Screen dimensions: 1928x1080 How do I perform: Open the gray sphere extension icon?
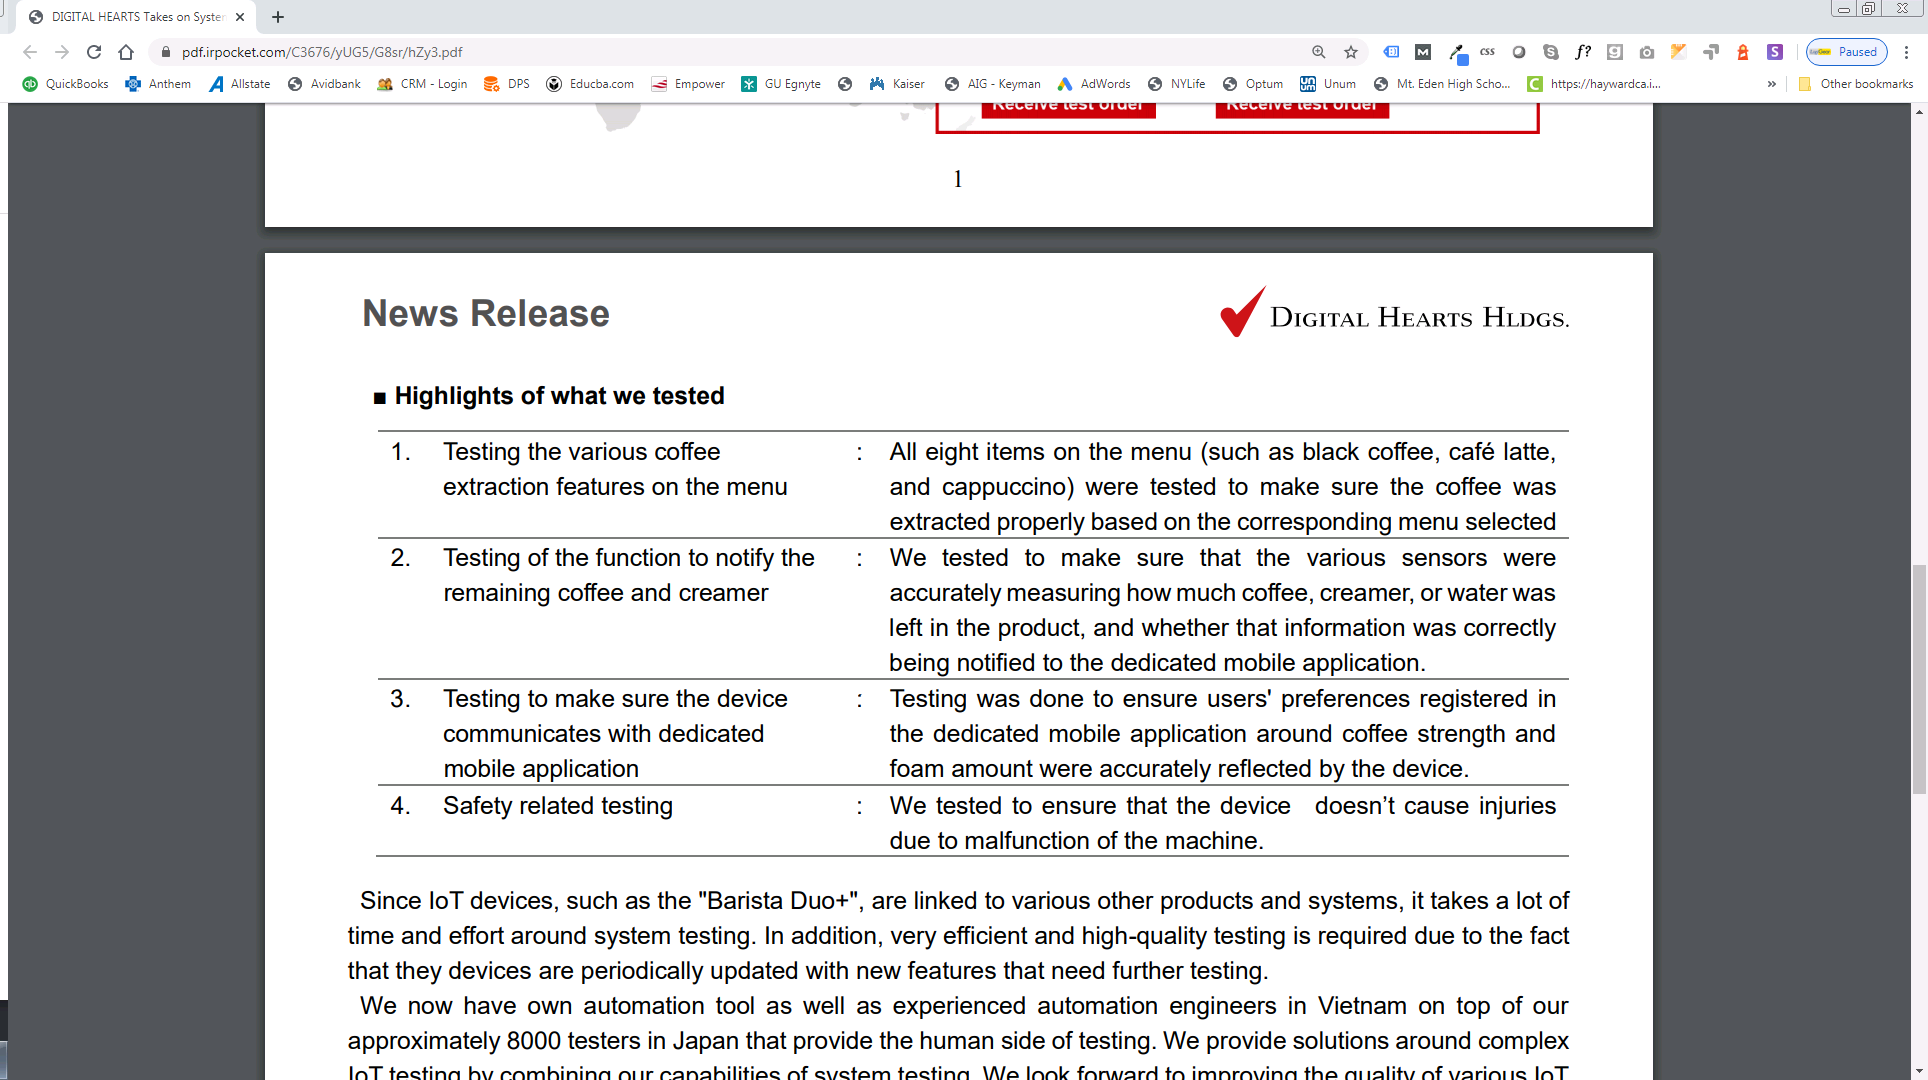pyautogui.click(x=1519, y=52)
